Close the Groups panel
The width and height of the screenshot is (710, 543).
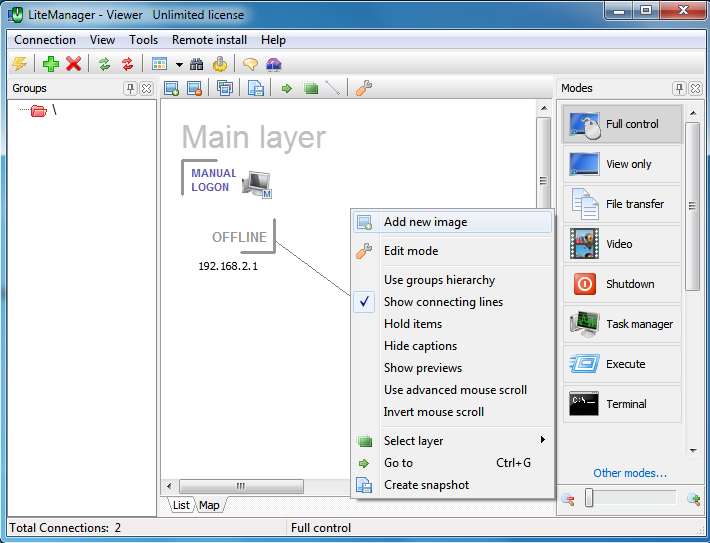point(146,88)
